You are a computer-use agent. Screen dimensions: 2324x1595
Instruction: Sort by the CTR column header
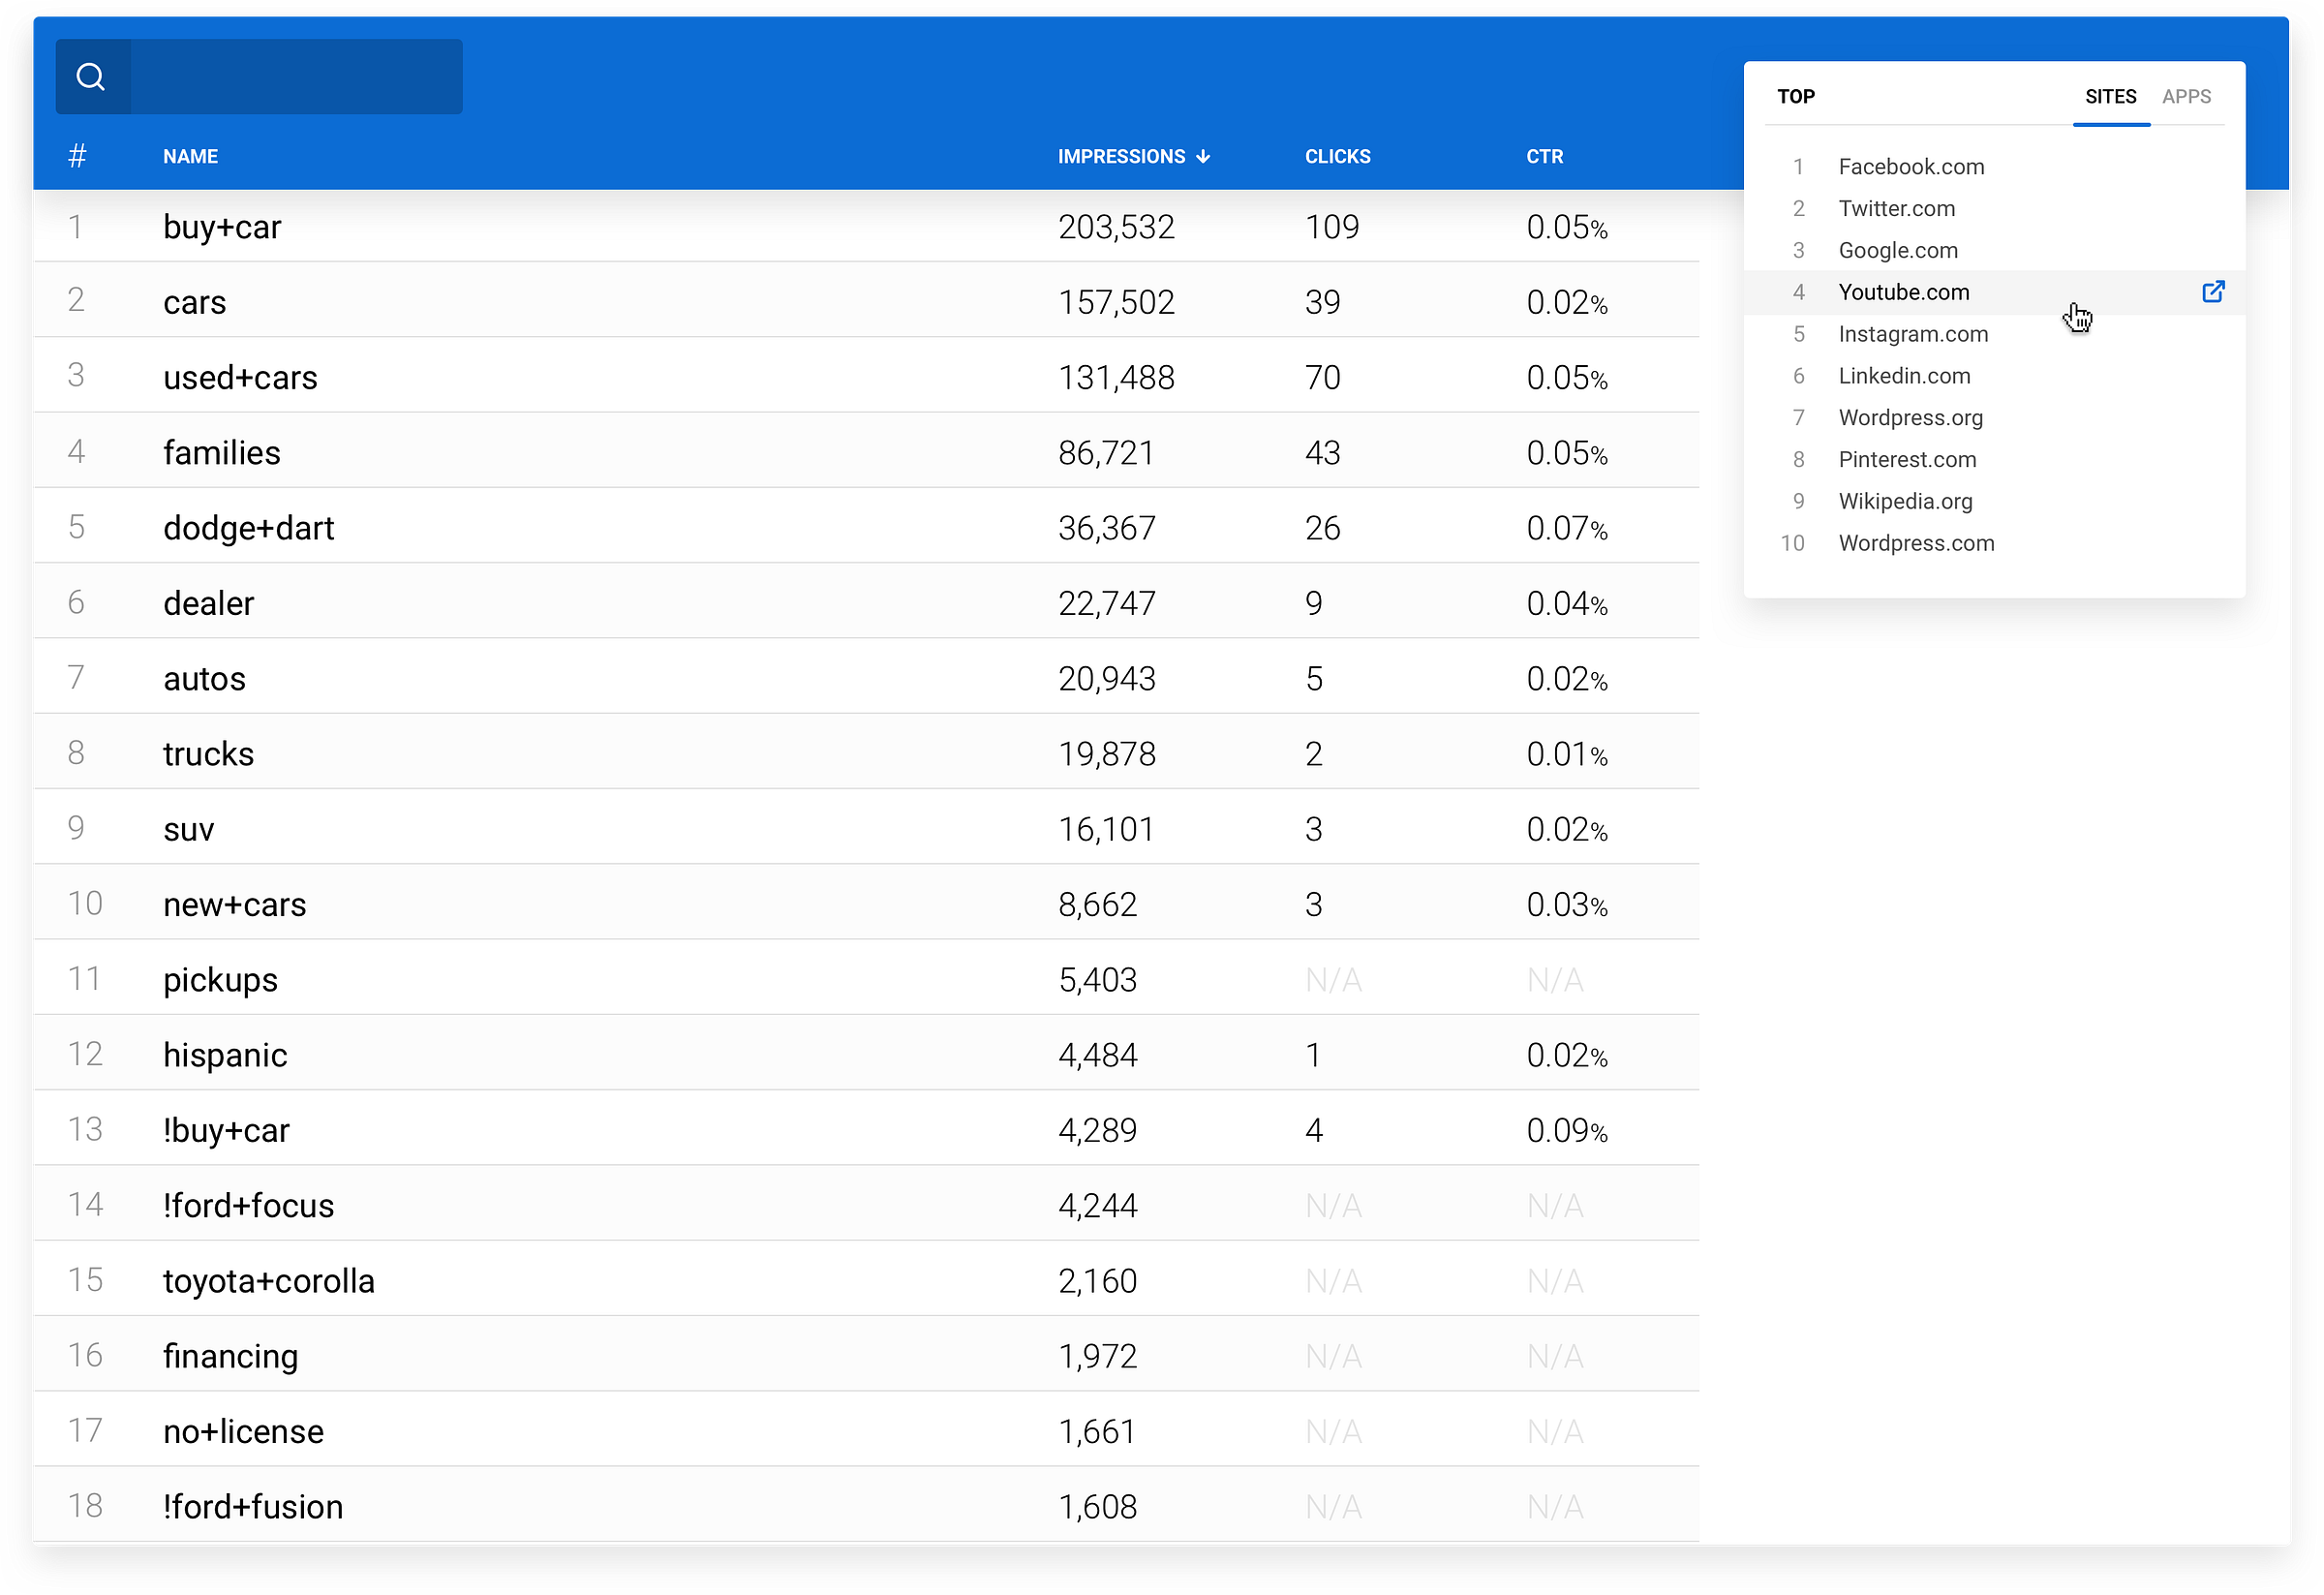[x=1544, y=157]
